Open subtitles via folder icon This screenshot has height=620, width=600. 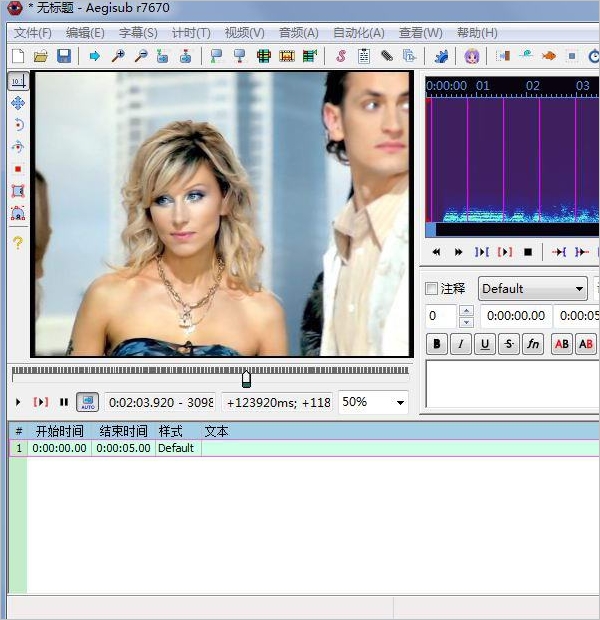click(41, 56)
